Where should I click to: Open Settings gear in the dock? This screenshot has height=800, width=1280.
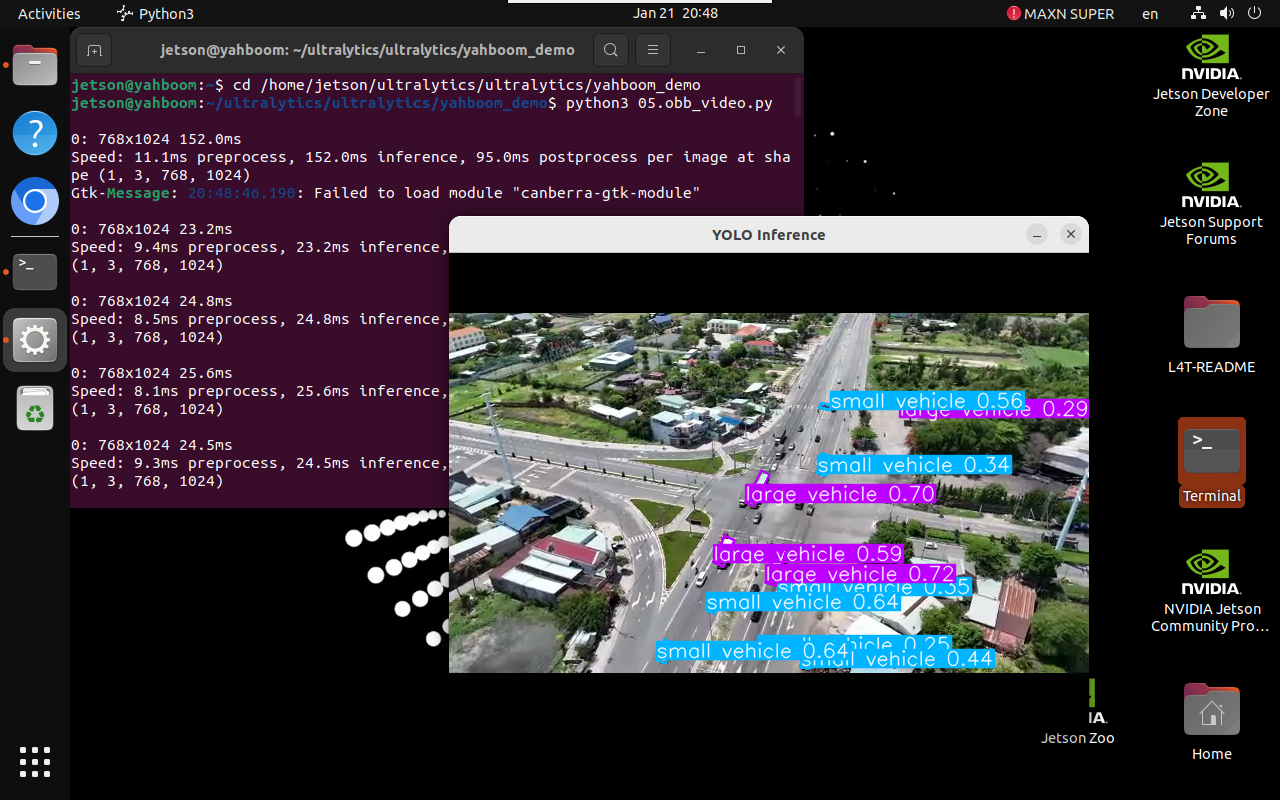[35, 340]
